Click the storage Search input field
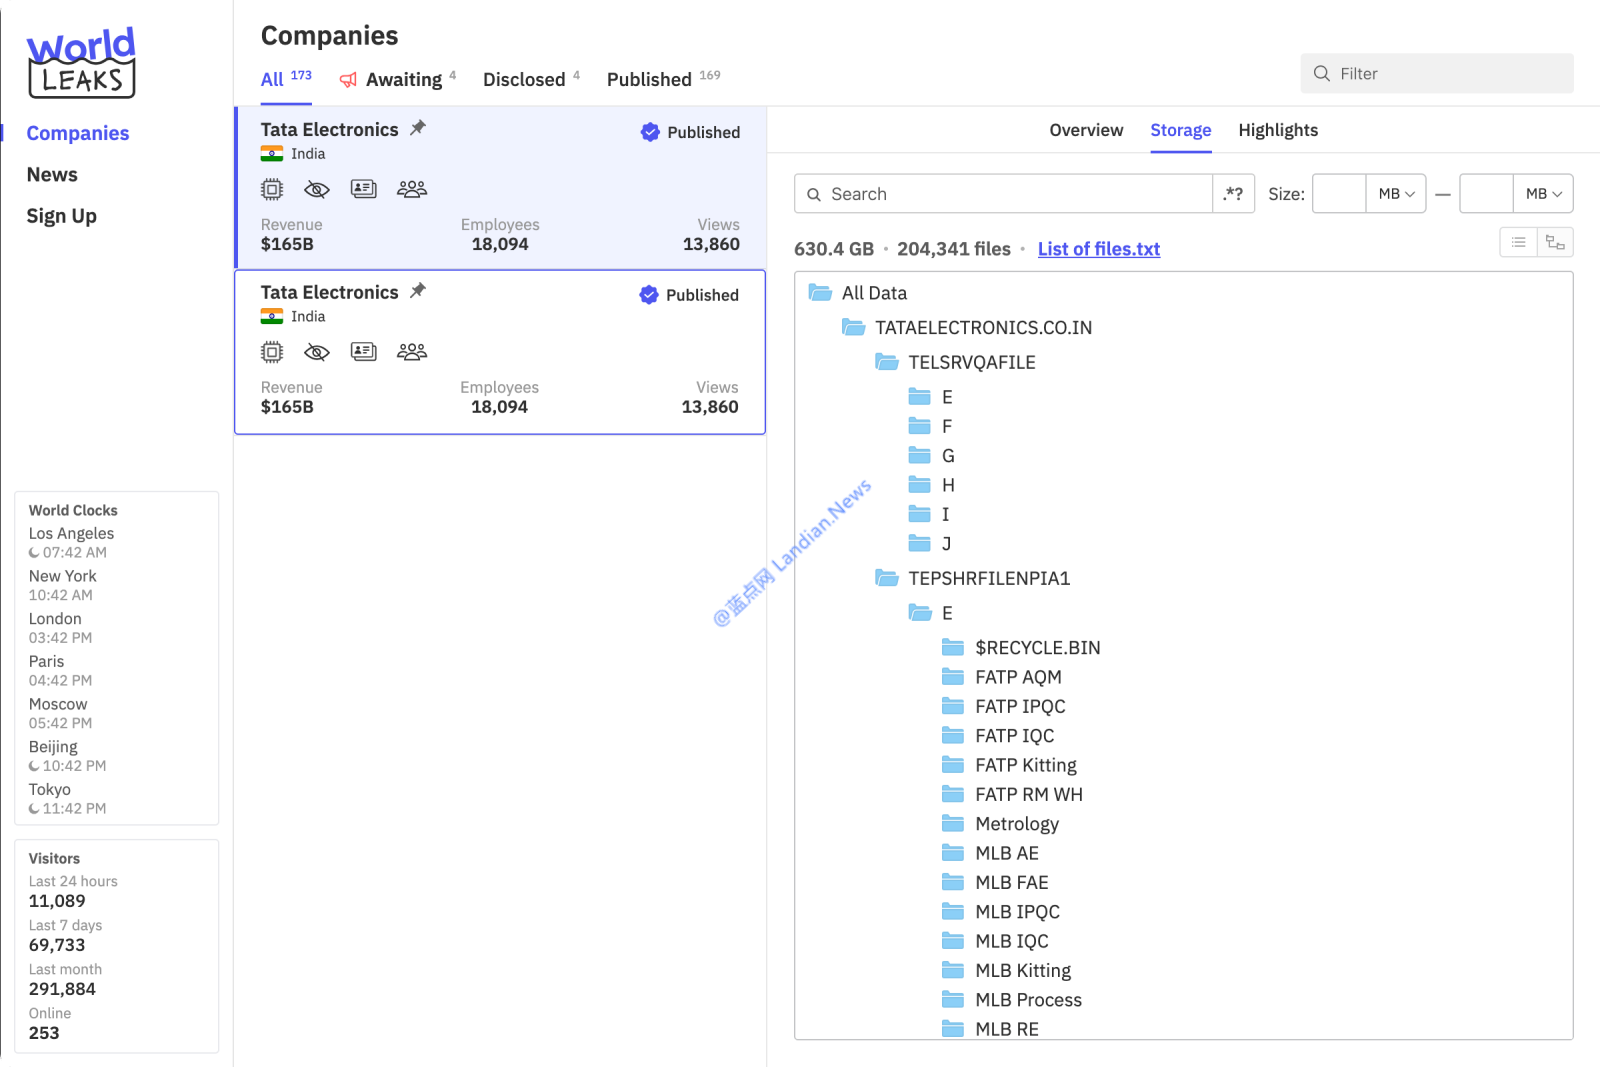Viewport: 1600px width, 1067px height. tap(1003, 194)
